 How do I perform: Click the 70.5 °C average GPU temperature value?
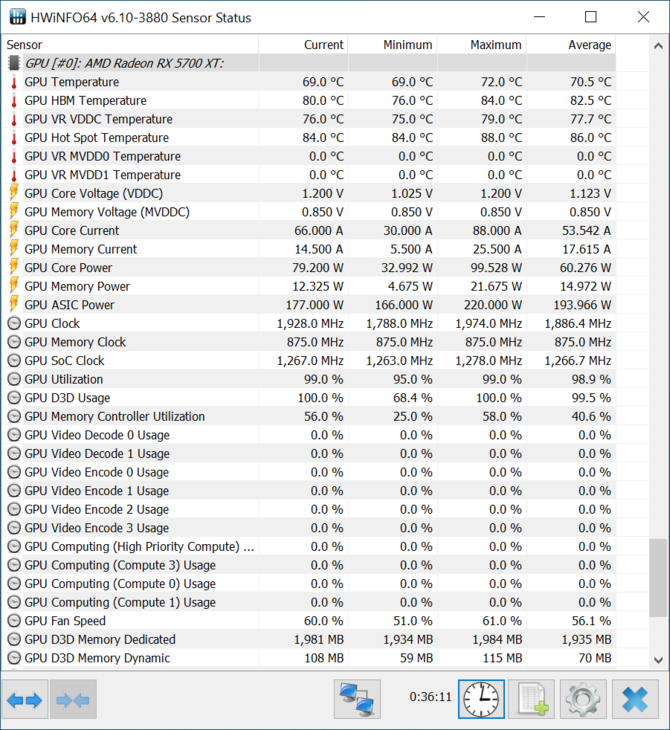[x=590, y=82]
